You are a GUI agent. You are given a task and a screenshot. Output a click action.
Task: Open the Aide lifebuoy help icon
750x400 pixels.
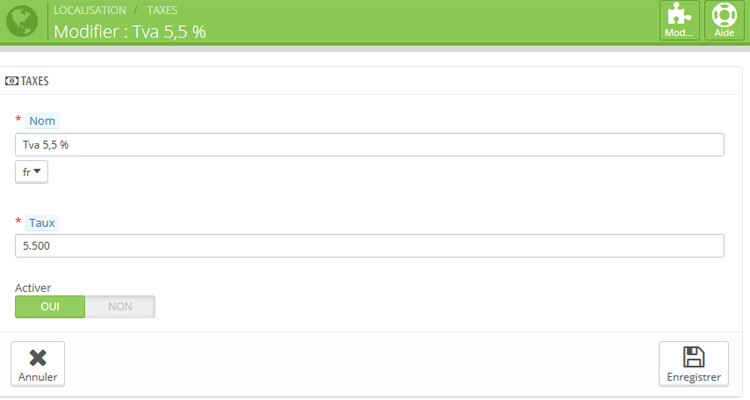point(724,14)
